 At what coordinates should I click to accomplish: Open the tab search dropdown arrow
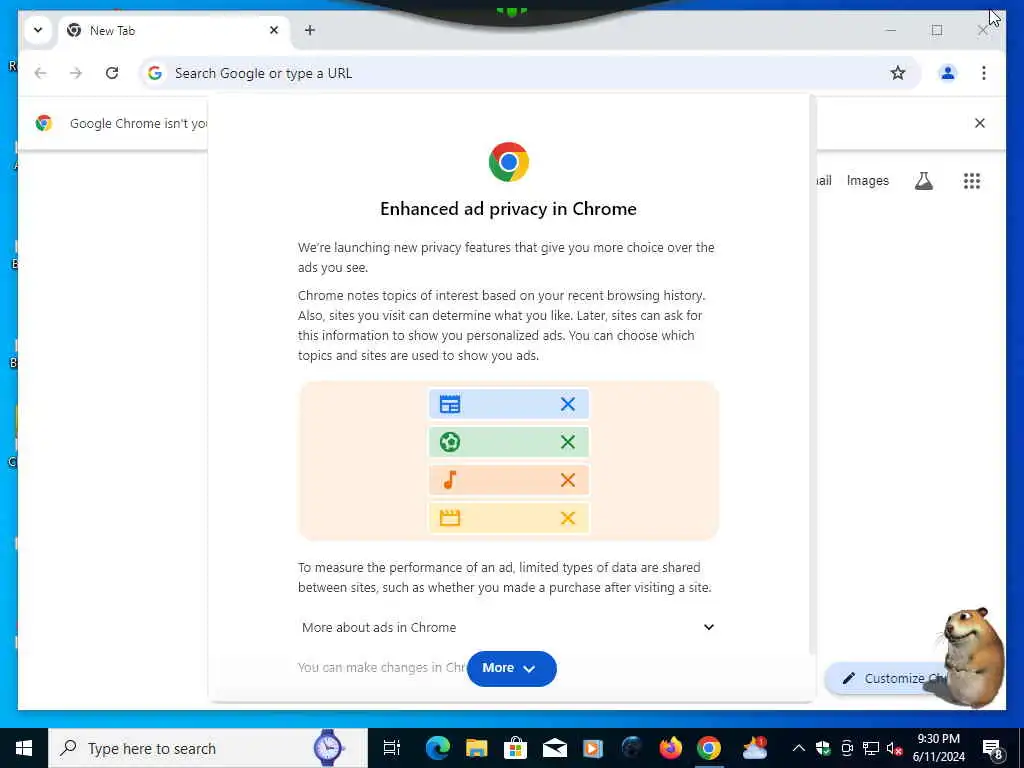(x=38, y=30)
